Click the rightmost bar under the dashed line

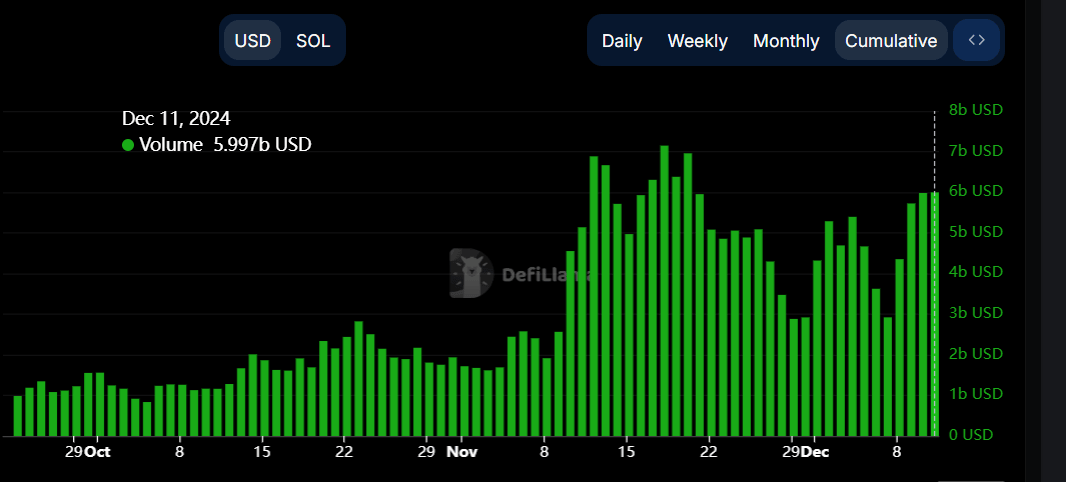(x=935, y=315)
